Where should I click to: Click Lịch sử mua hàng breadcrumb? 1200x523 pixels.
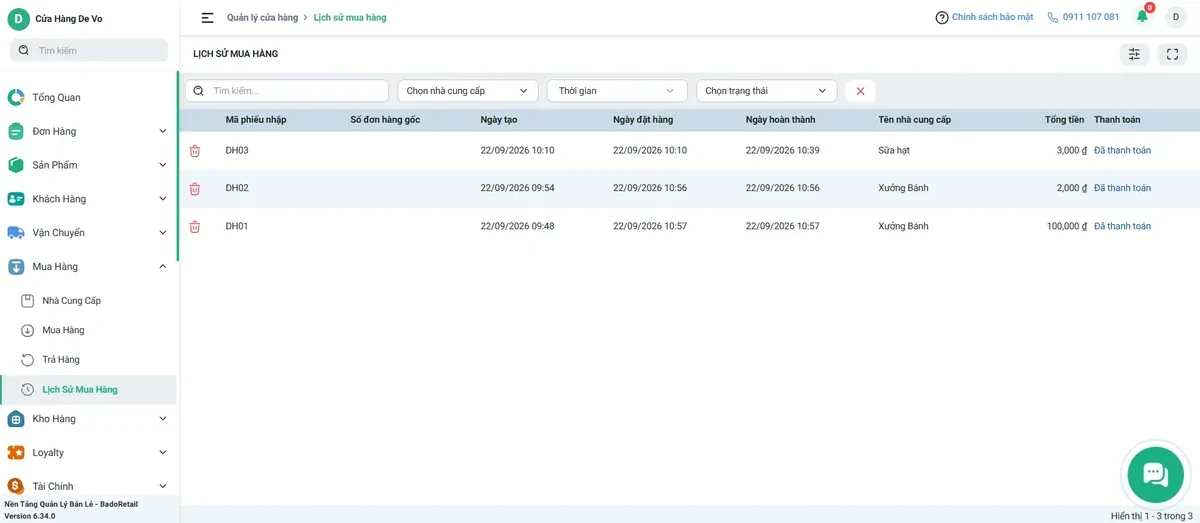pyautogui.click(x=350, y=18)
